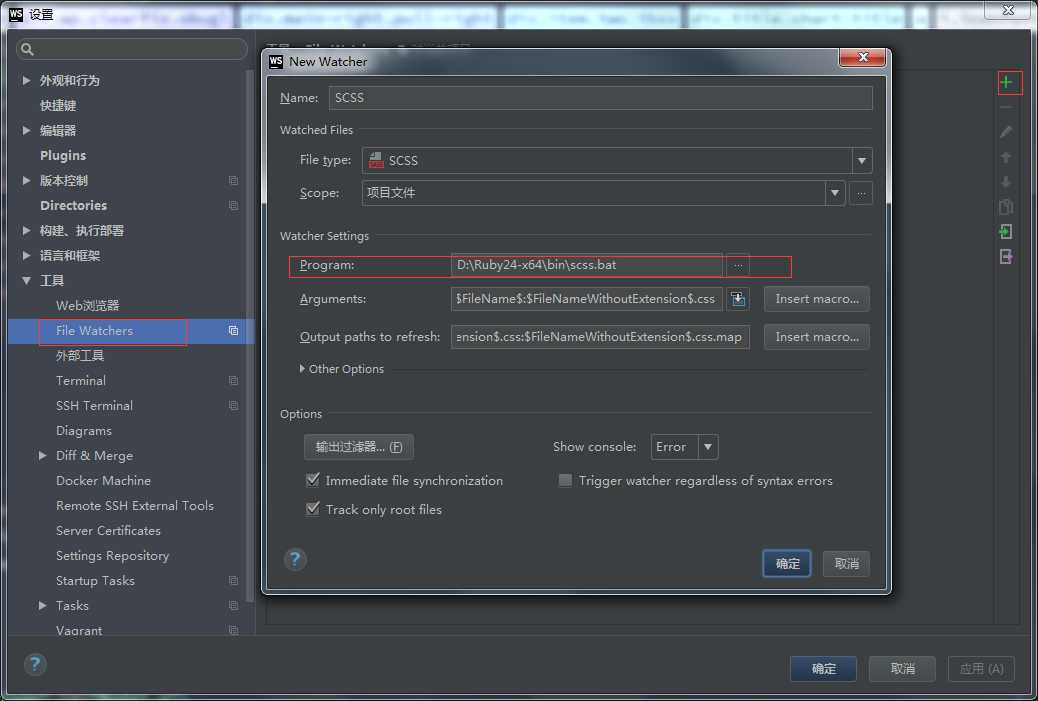Select Web浏览器 settings item
This screenshot has width=1038, height=701.
pyautogui.click(x=87, y=305)
